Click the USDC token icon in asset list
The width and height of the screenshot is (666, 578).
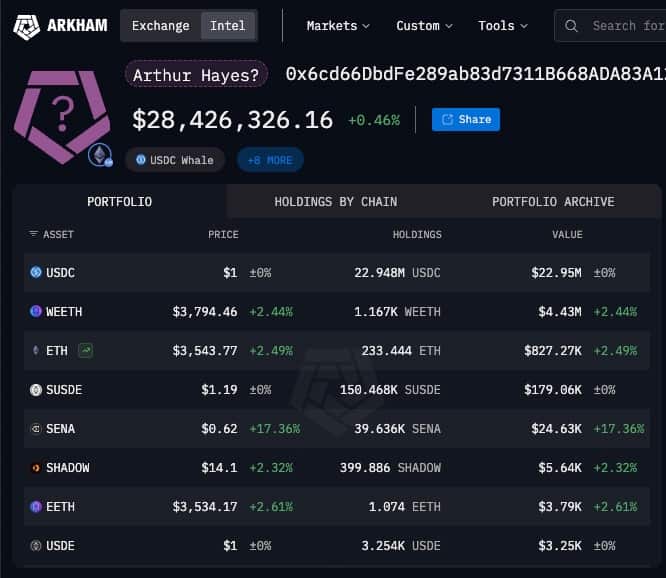pos(36,272)
